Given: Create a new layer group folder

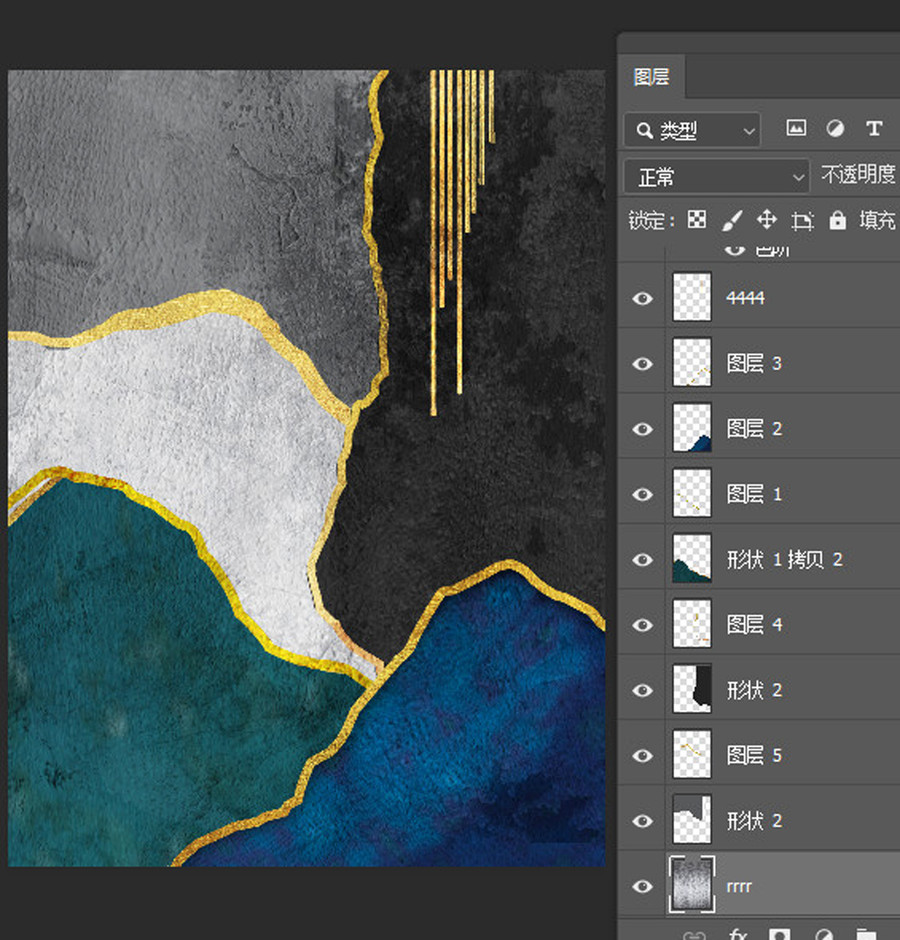Looking at the screenshot, I should tap(867, 934).
